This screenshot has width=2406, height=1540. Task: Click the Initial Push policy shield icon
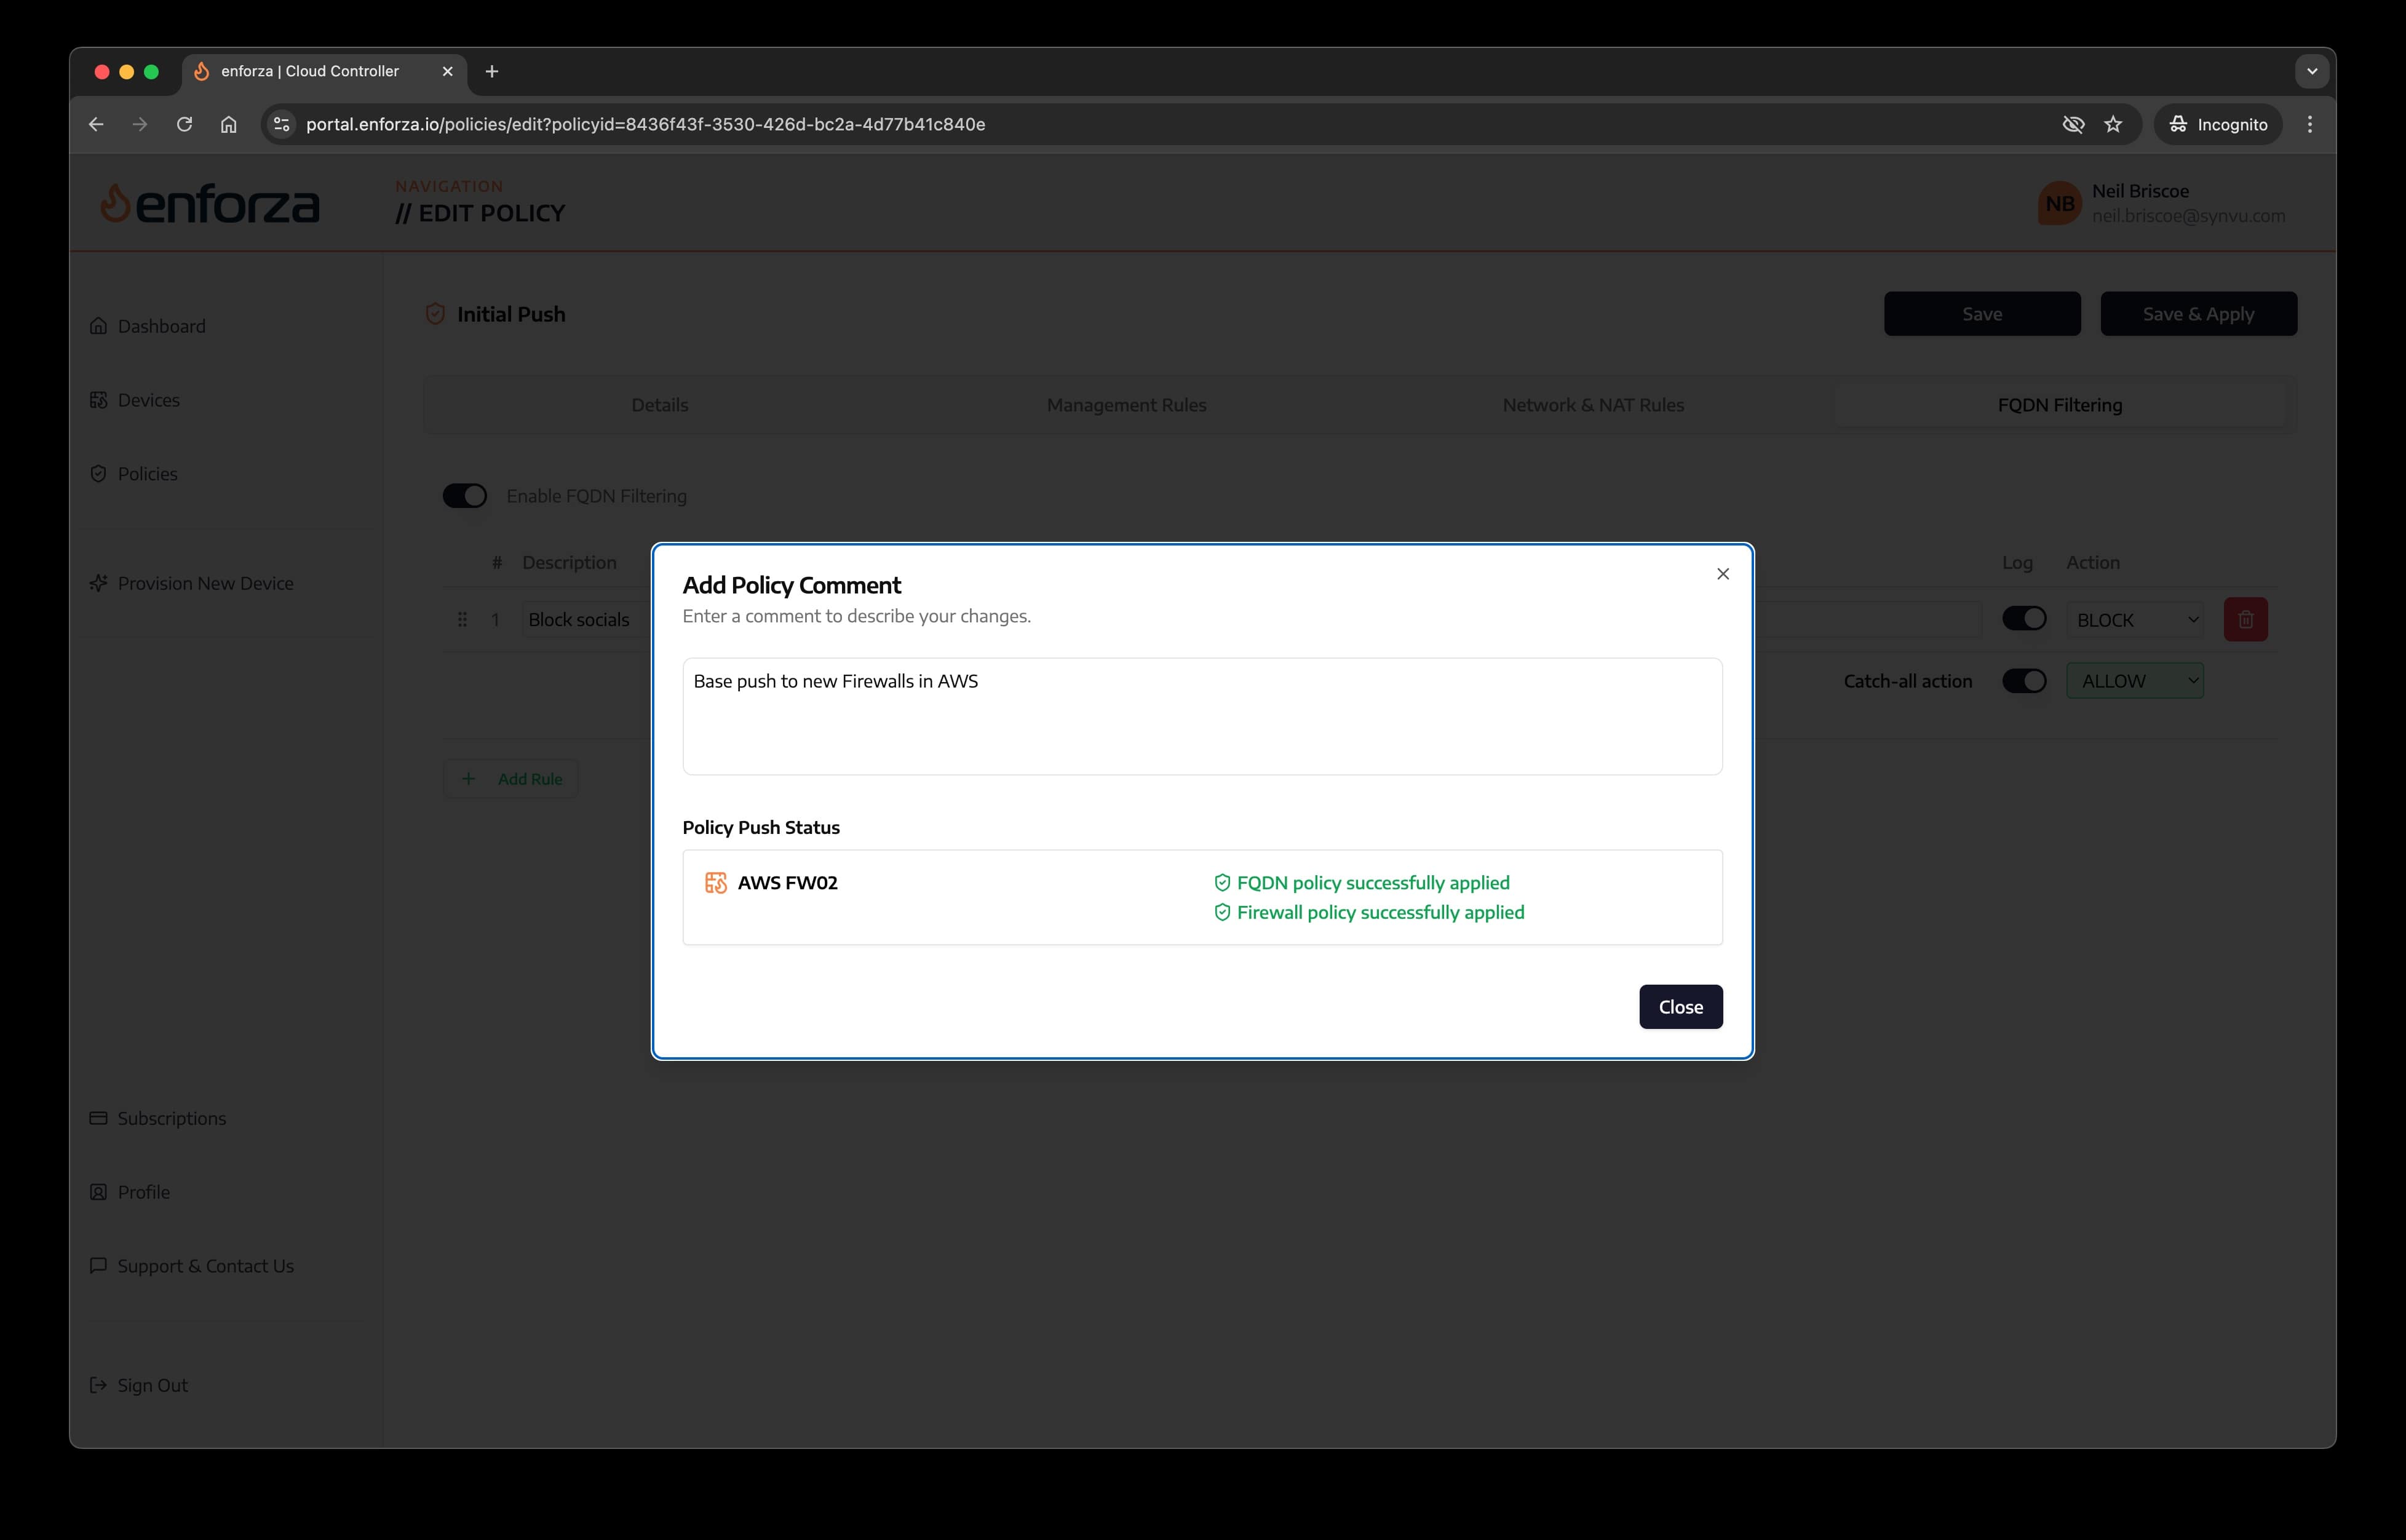(x=435, y=314)
